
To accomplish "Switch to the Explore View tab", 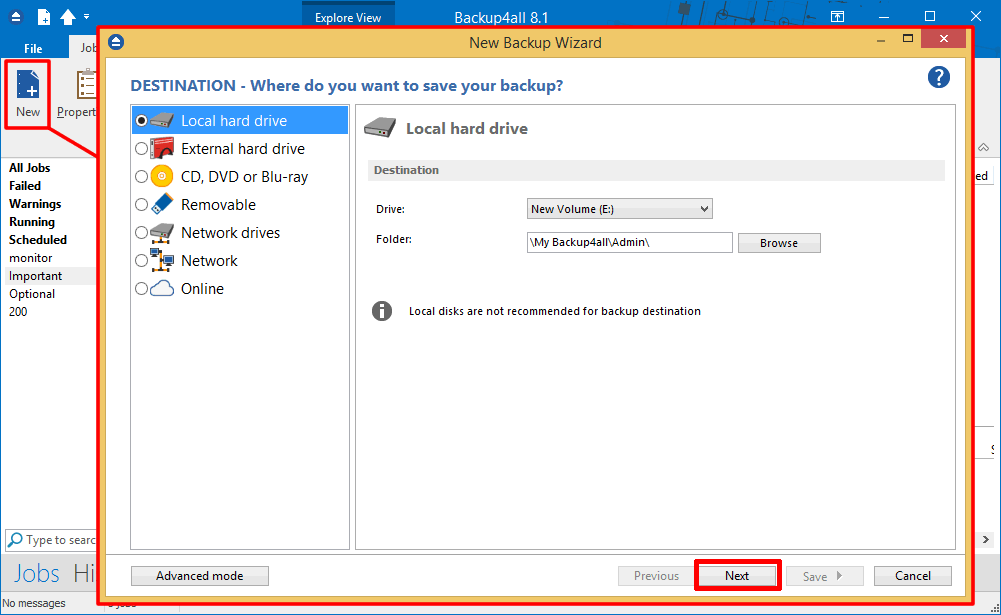I will [x=348, y=17].
